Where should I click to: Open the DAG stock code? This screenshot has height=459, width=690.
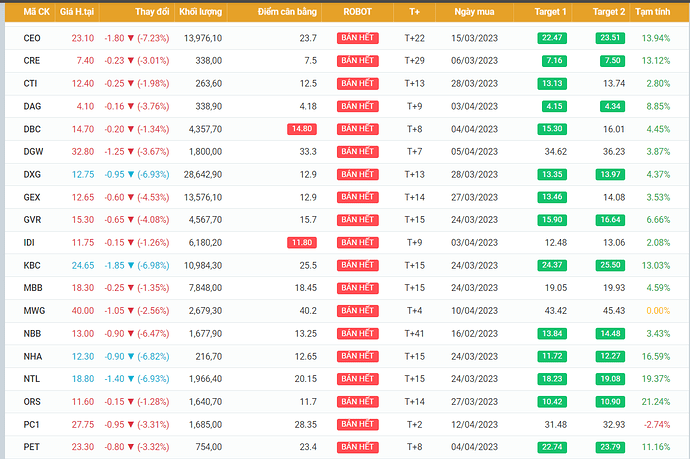click(32, 106)
